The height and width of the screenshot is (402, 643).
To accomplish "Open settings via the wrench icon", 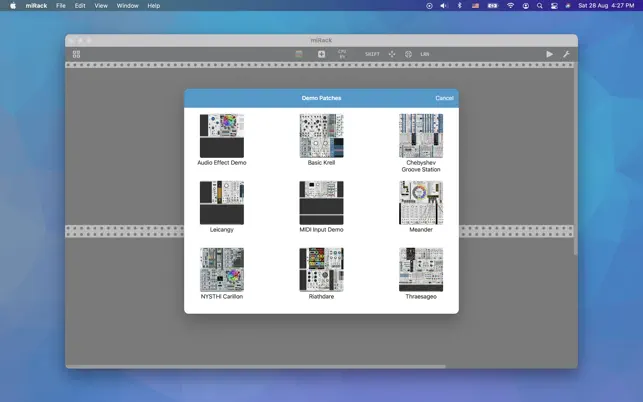I will pos(566,54).
